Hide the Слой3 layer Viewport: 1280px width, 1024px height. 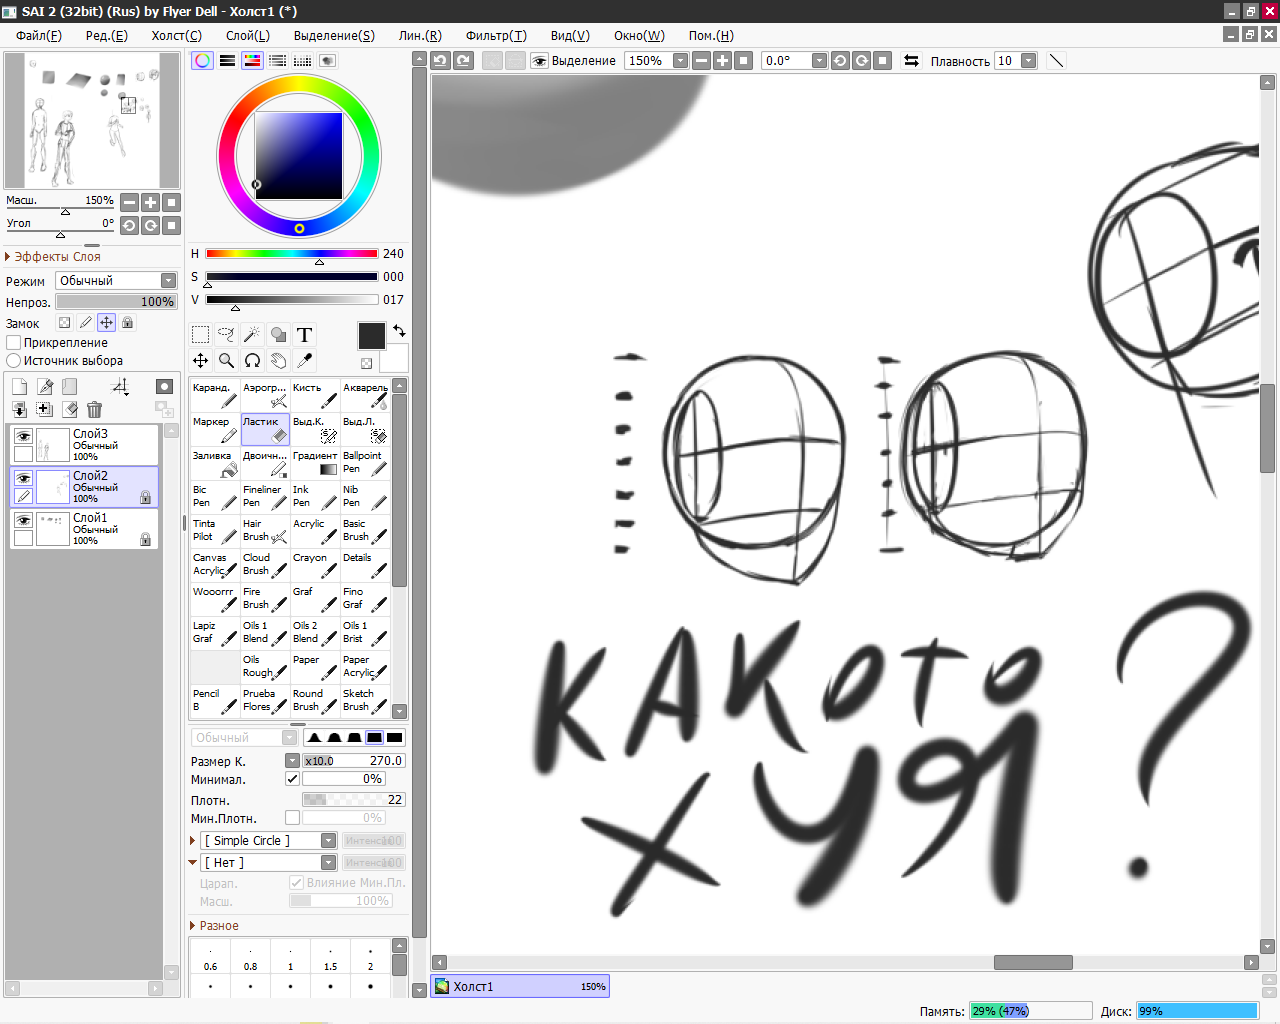(x=23, y=436)
